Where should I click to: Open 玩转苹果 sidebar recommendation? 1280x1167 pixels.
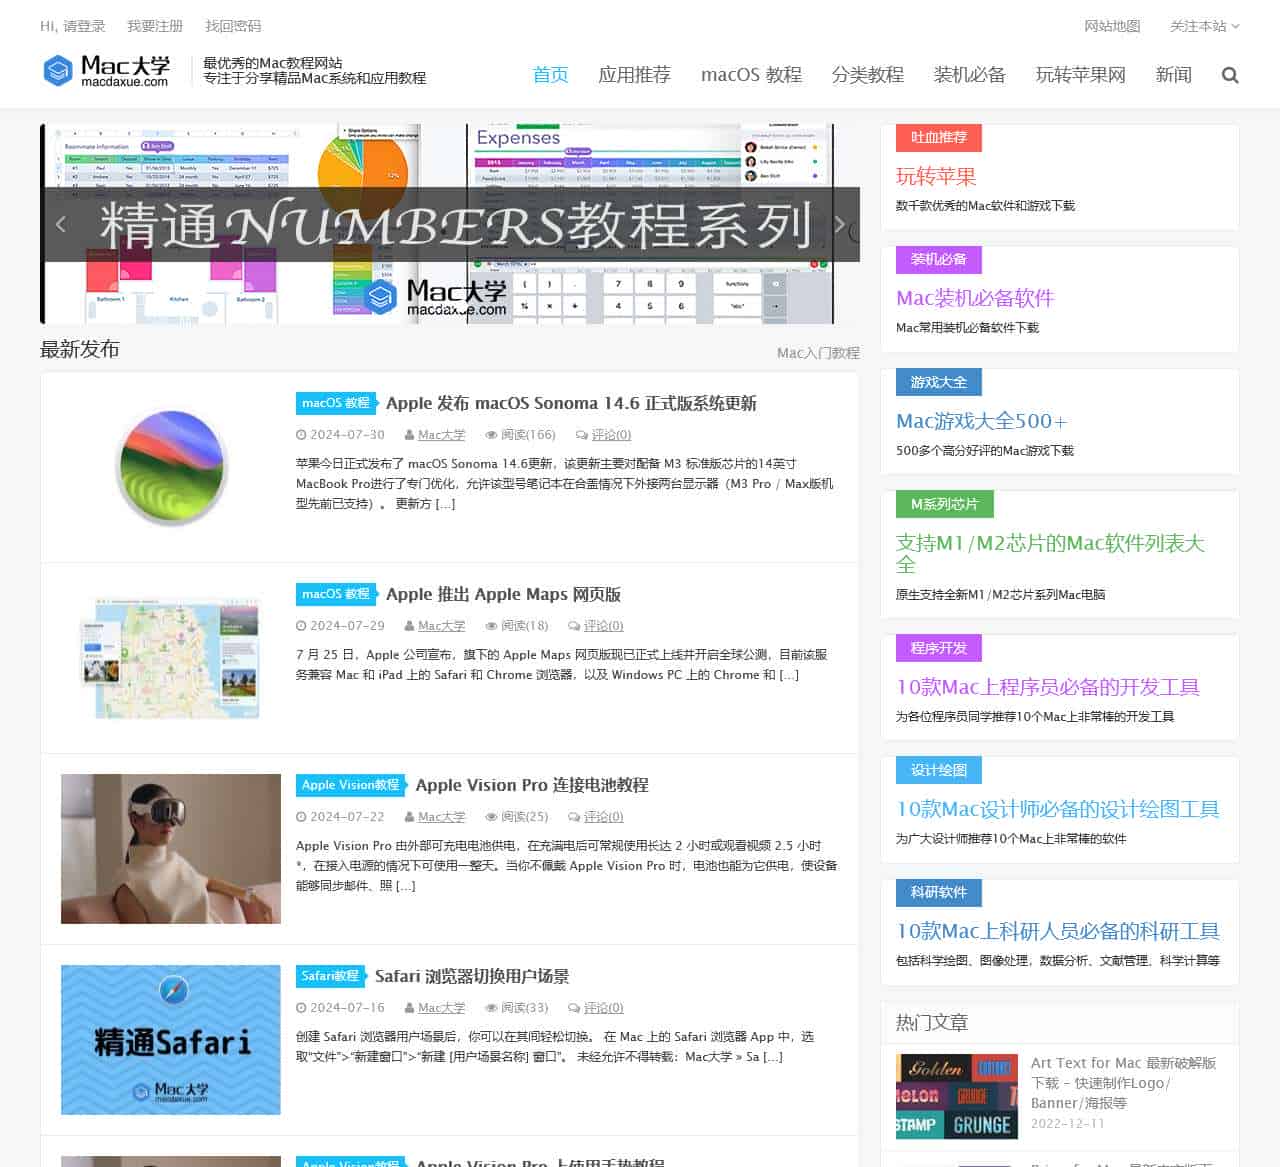coord(936,177)
